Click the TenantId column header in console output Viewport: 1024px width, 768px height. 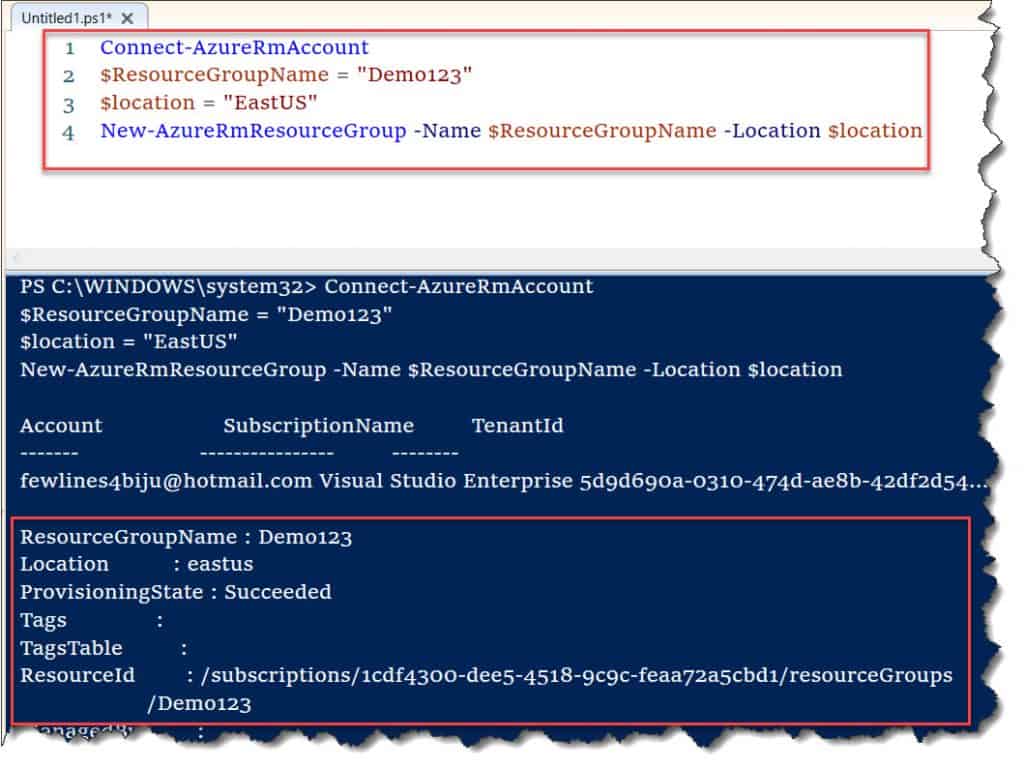click(x=518, y=425)
